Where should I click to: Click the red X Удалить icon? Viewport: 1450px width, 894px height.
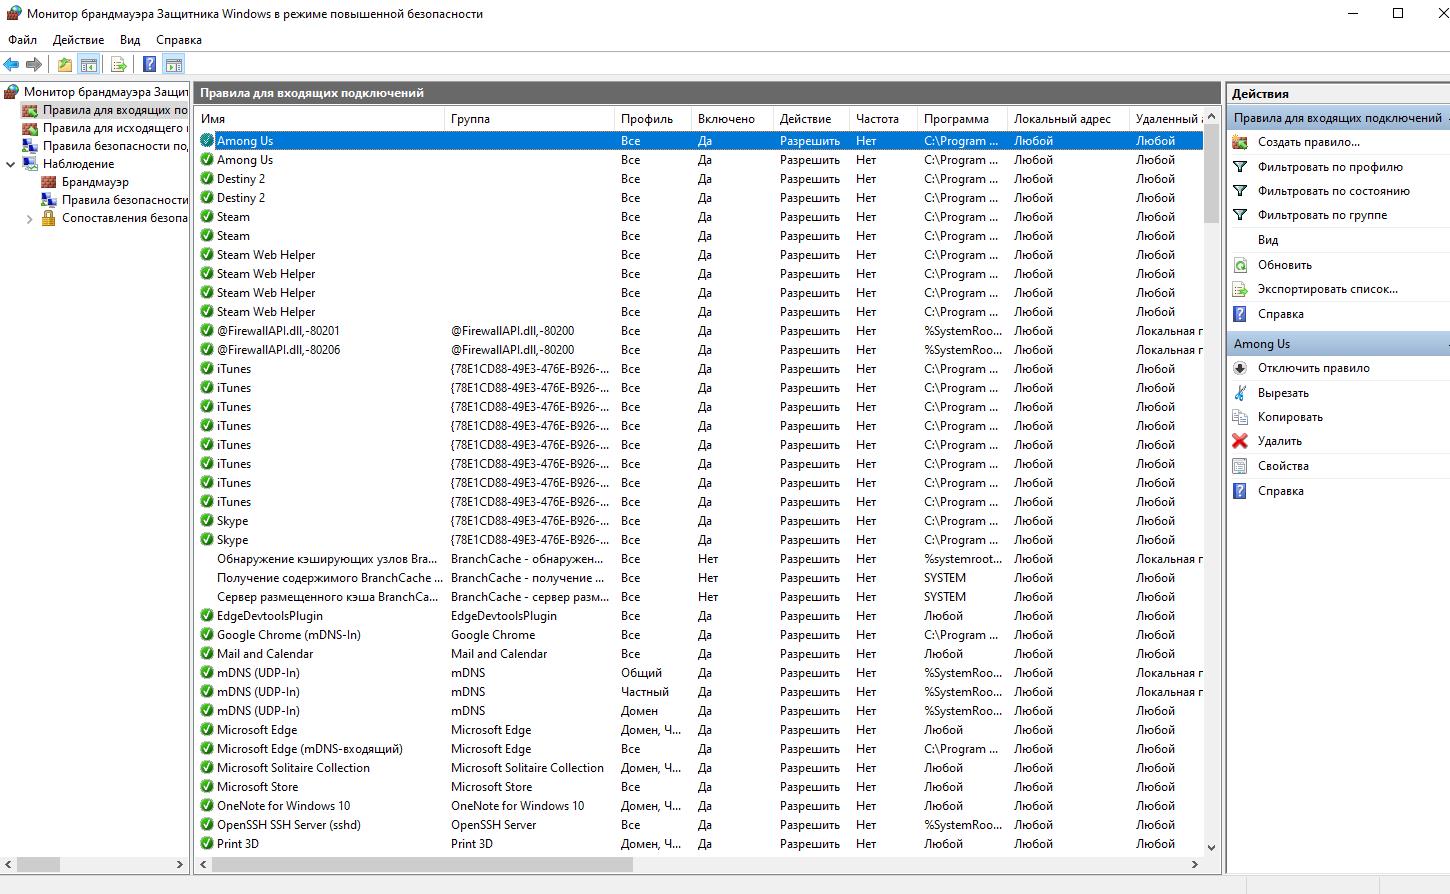click(1240, 441)
